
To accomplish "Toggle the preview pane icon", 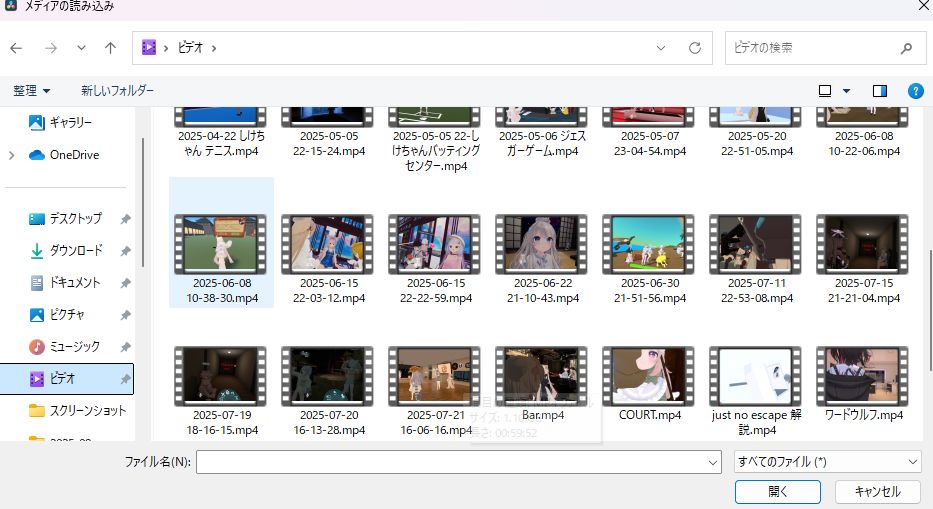I will (x=880, y=90).
